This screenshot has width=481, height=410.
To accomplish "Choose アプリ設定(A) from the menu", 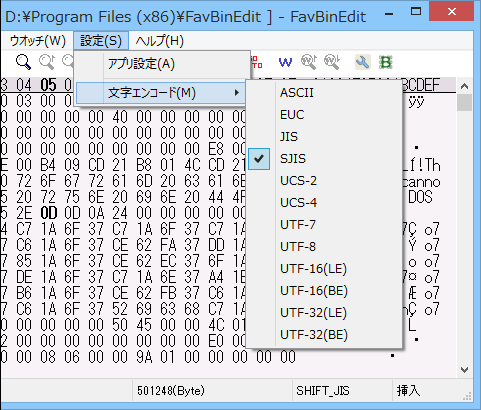I will click(x=163, y=64).
